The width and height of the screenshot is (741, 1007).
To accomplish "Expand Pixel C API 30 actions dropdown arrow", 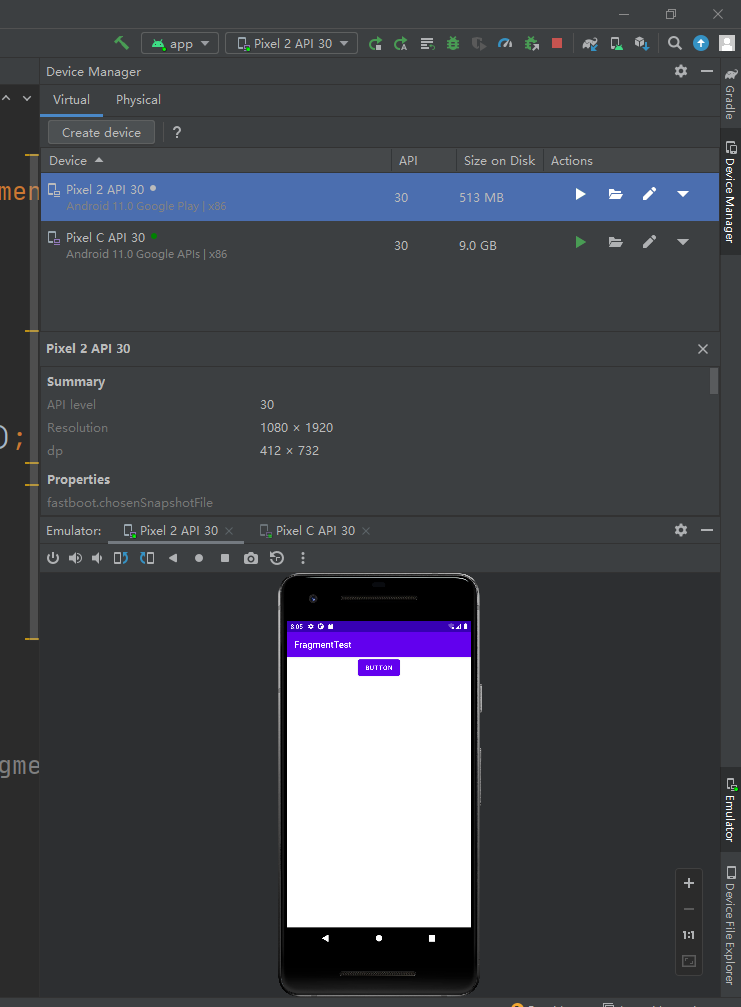I will (683, 242).
